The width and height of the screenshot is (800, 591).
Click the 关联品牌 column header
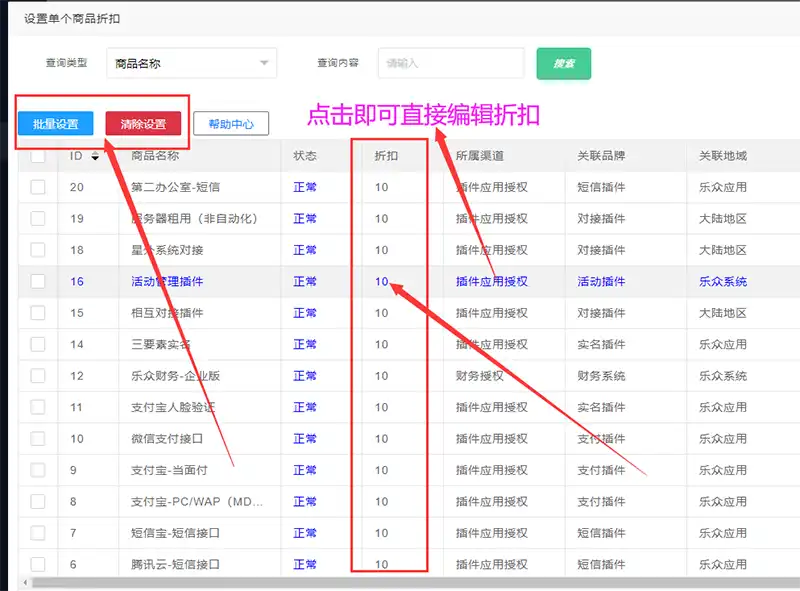coord(601,156)
